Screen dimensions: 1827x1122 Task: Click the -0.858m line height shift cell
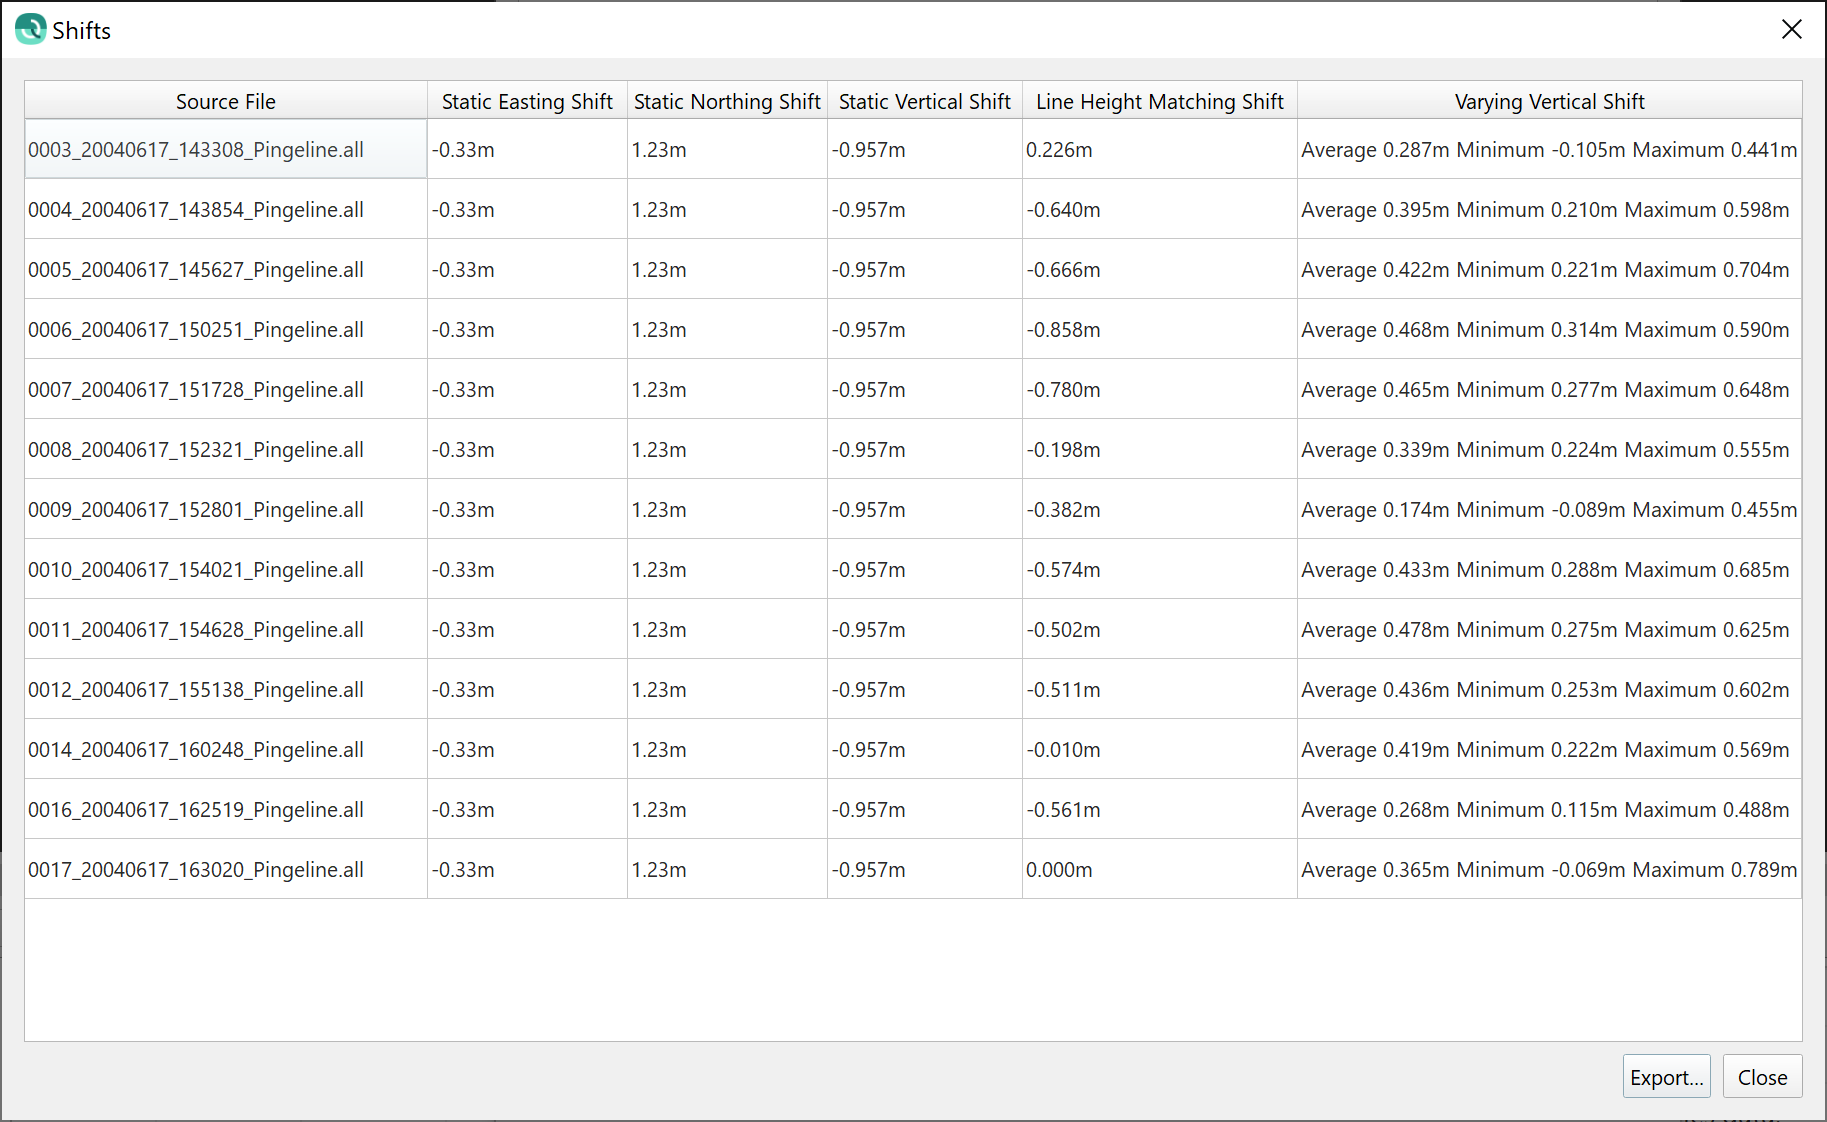(1064, 330)
